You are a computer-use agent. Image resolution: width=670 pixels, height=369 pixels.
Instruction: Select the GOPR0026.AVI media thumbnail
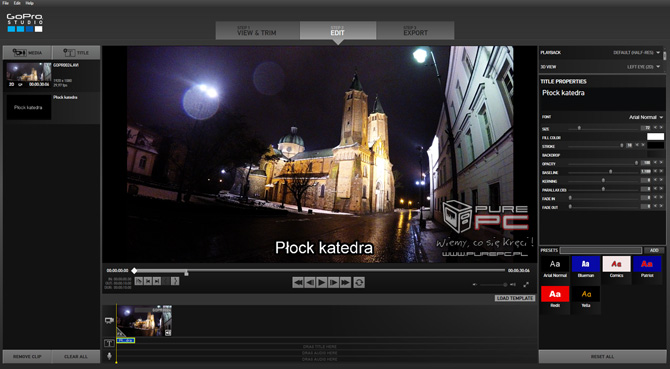click(29, 75)
